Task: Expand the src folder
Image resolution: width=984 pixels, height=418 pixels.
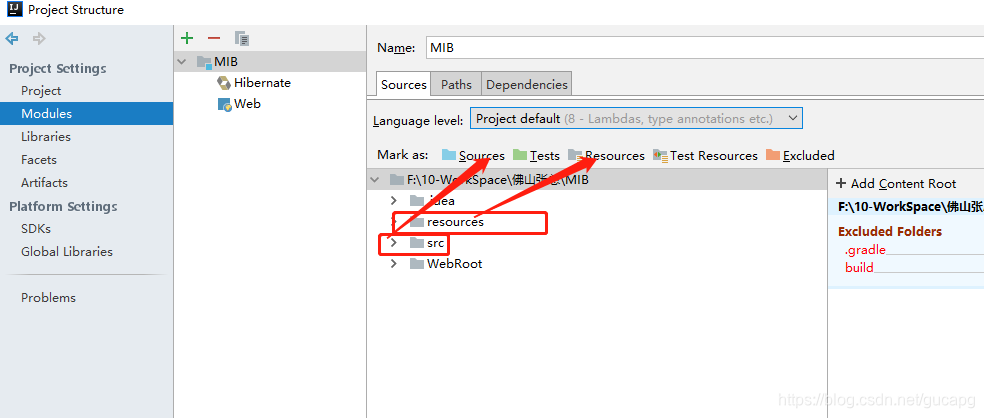Action: (x=393, y=242)
